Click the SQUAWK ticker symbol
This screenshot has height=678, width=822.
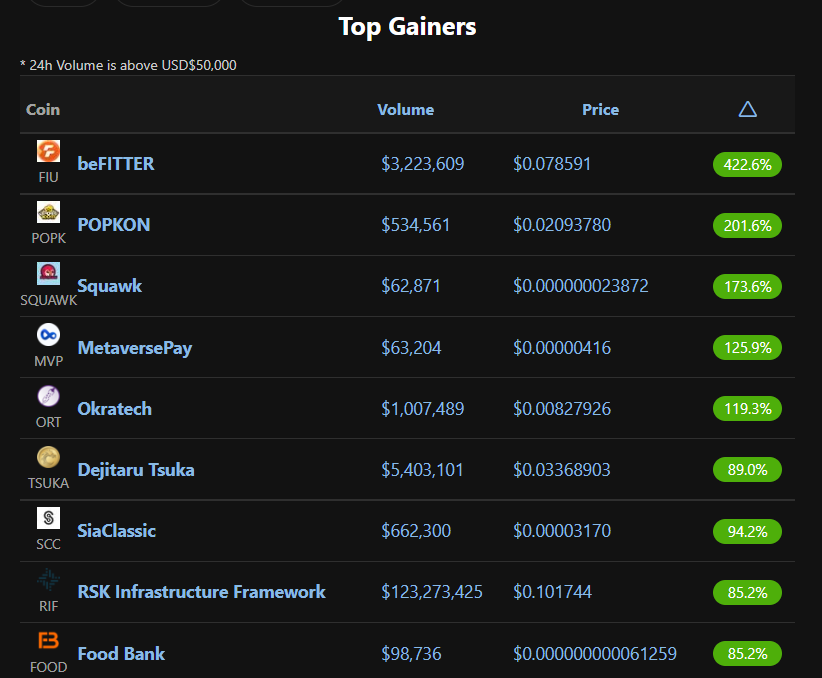[48, 300]
